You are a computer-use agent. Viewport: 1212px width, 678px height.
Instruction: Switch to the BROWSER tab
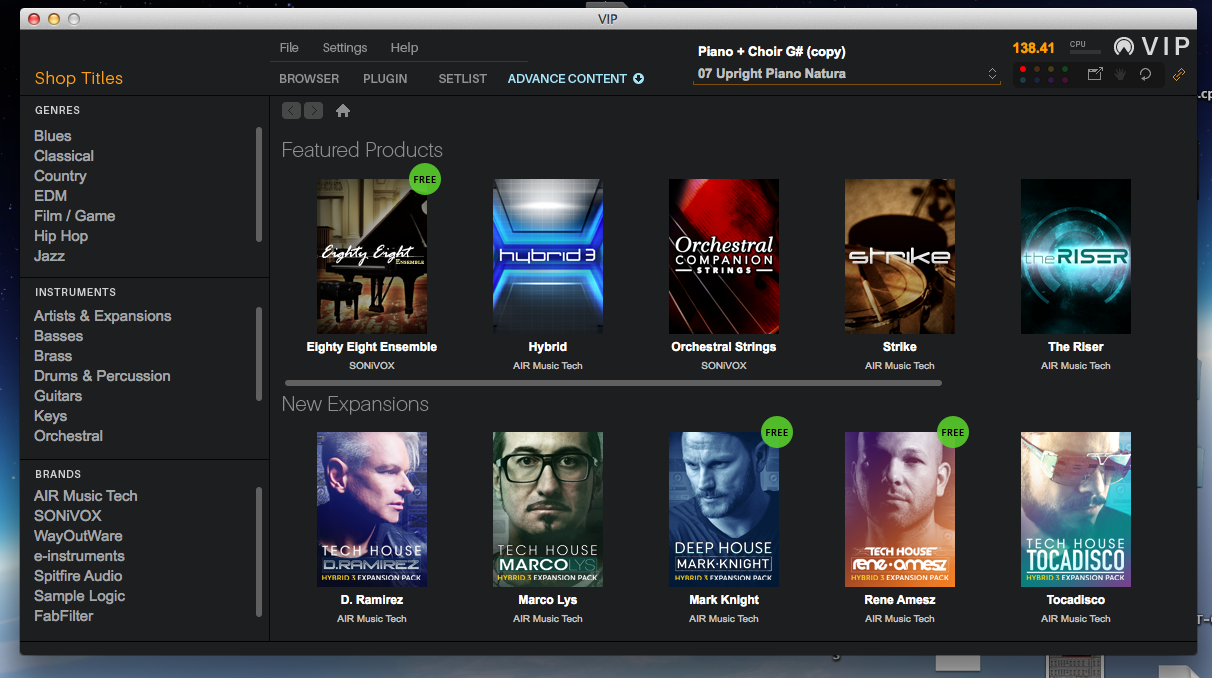click(x=309, y=79)
